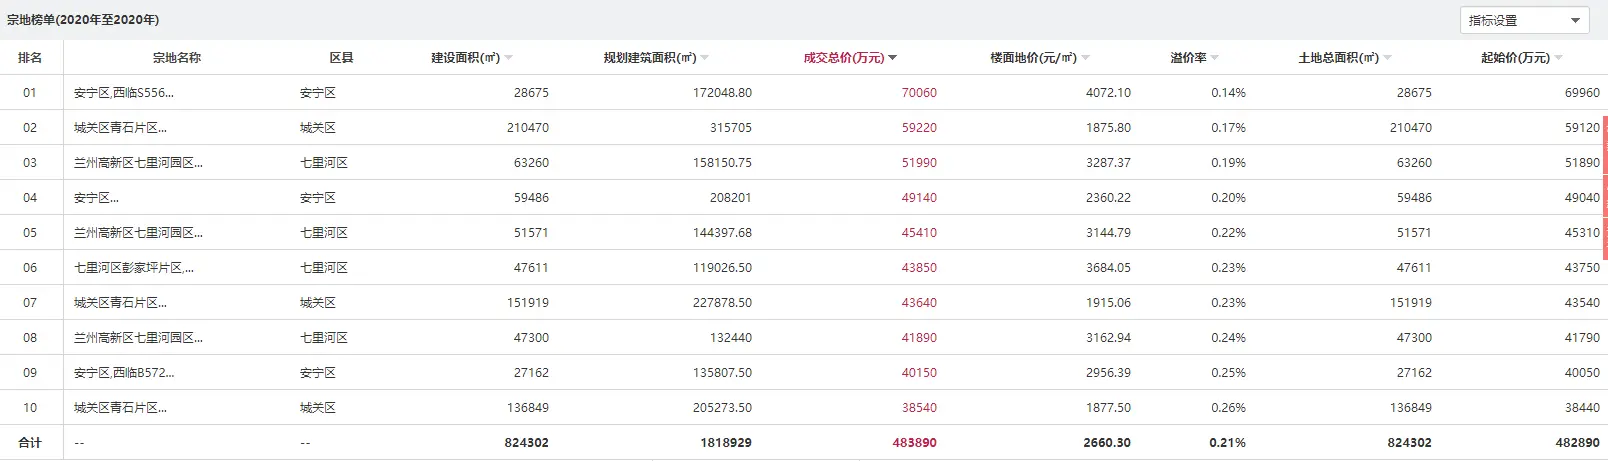
Task: Click transaction price 70060 in first row
Action: (919, 93)
